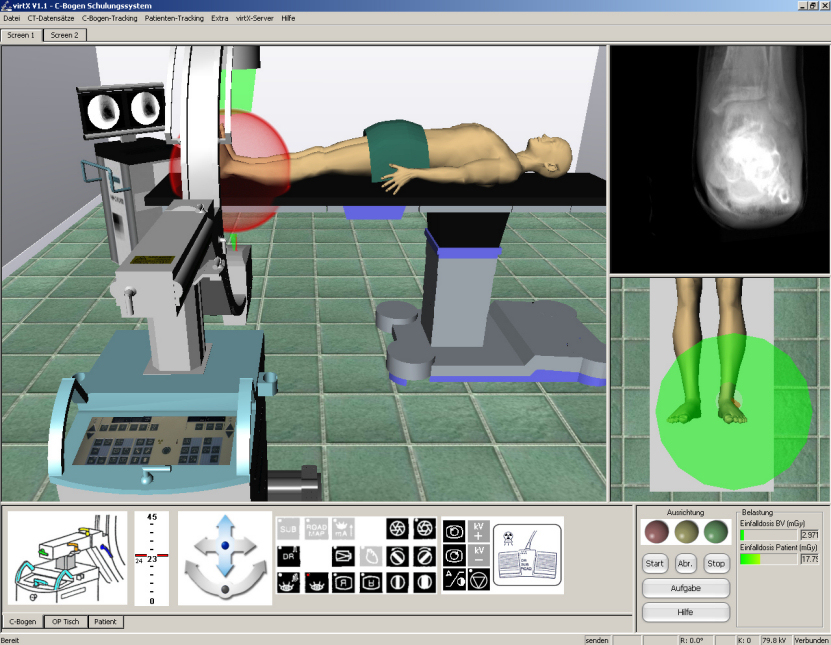Click the SUB subtraction icon
Screen dimensions: 831x645
(x=288, y=529)
